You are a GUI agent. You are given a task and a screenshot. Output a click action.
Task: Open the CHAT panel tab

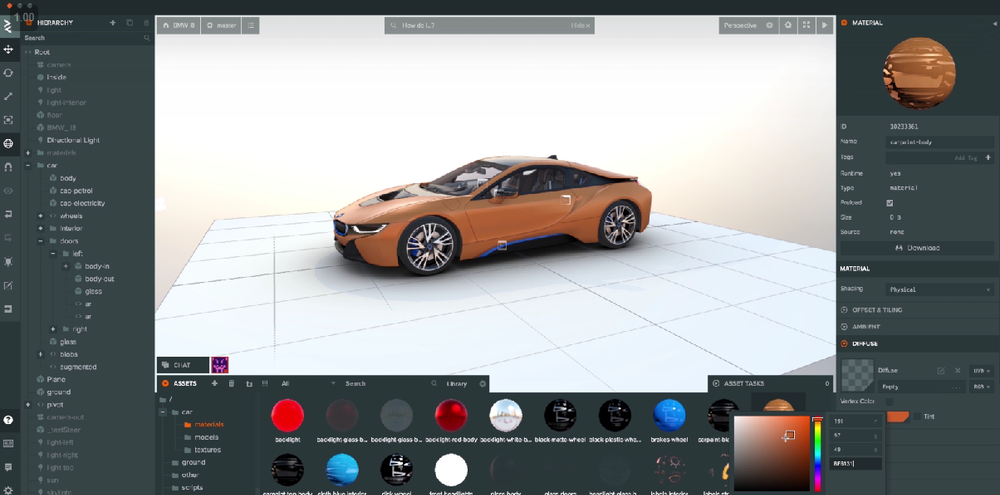click(x=182, y=365)
